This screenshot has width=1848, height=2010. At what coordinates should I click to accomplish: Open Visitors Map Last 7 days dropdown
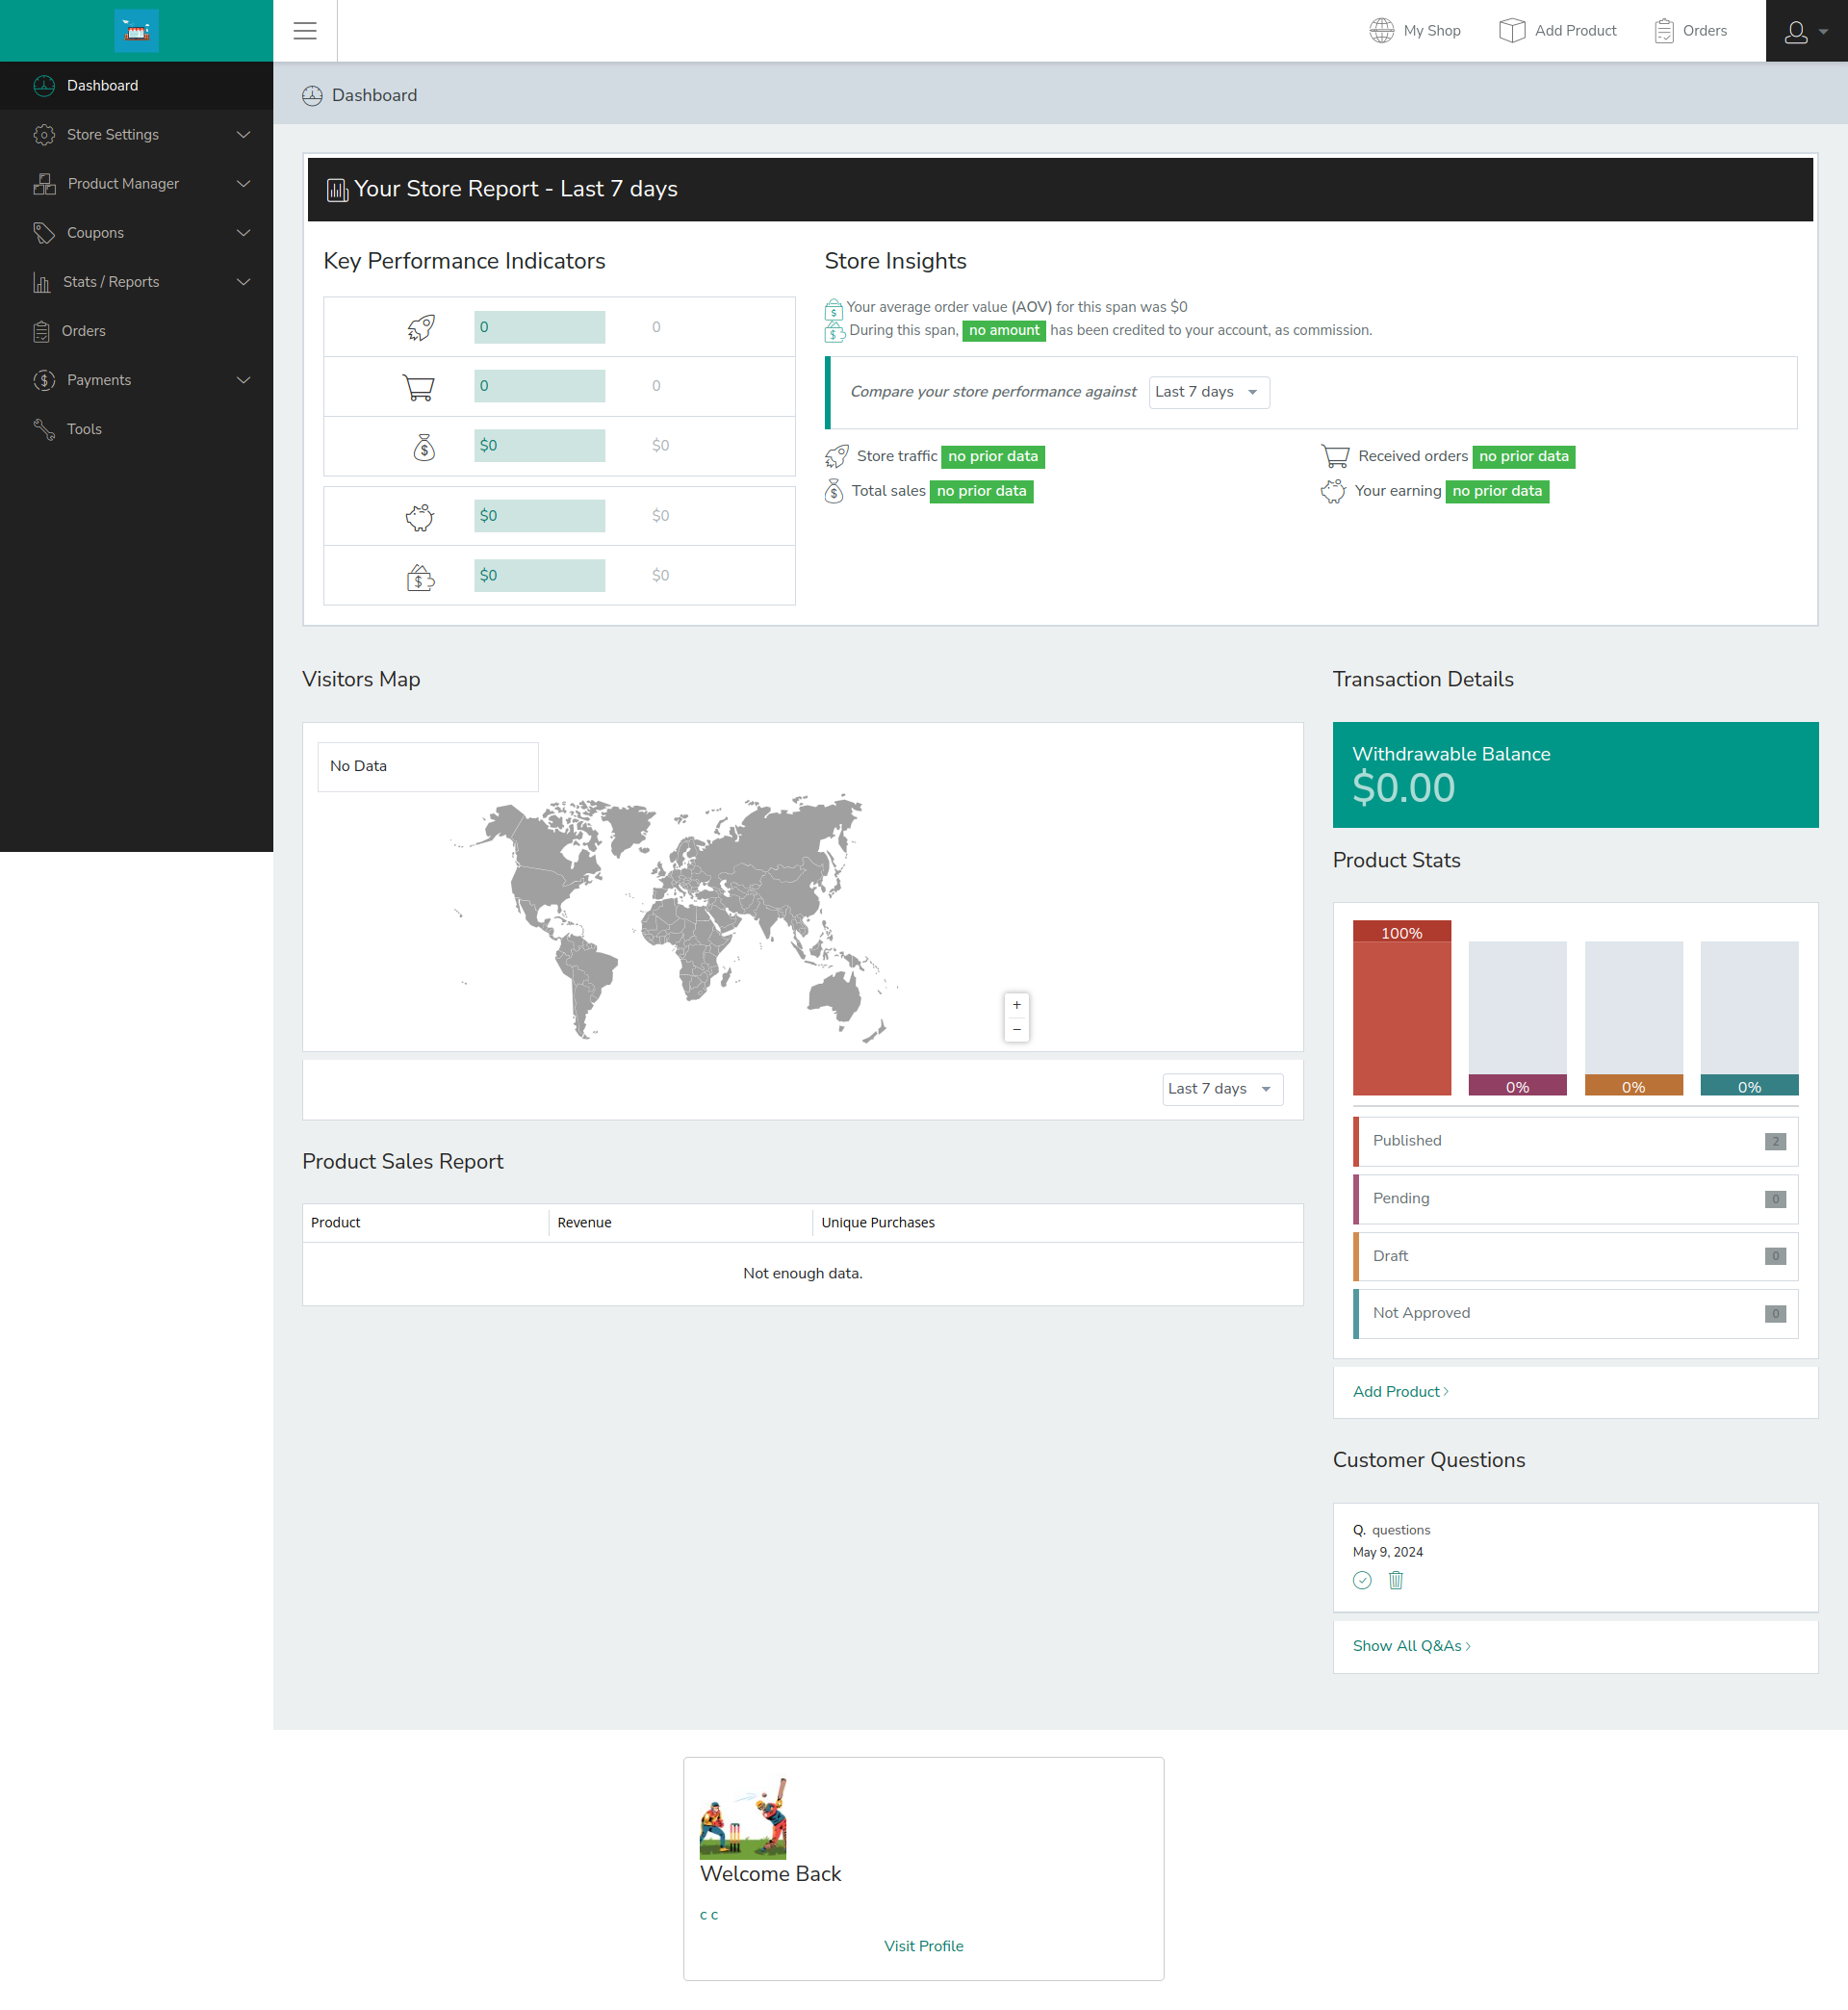[1221, 1089]
